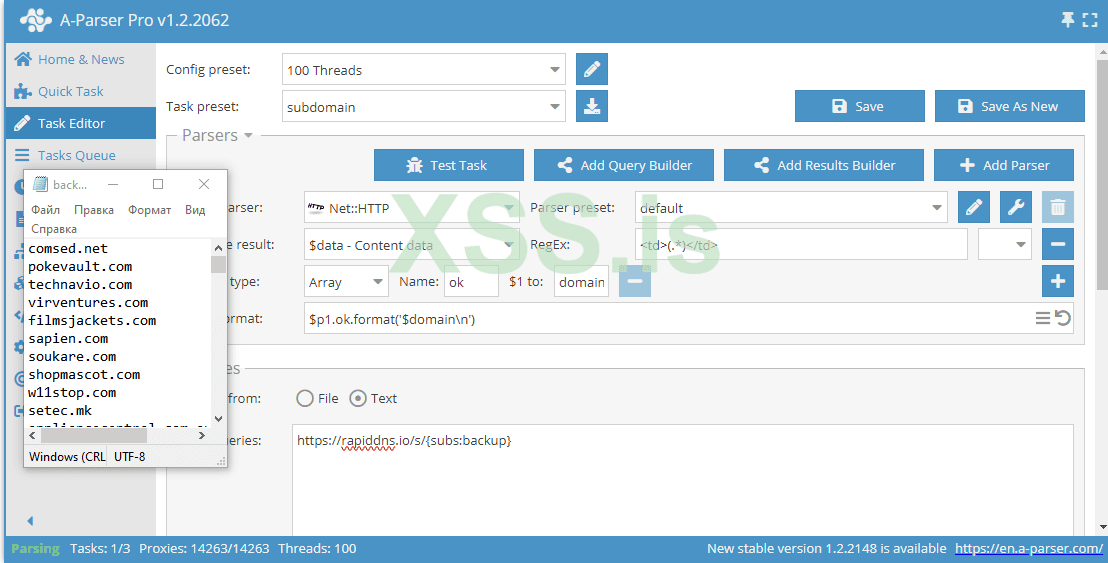Click the filmsjackets.com line in Notepad
This screenshot has height=563, width=1108.
click(92, 320)
